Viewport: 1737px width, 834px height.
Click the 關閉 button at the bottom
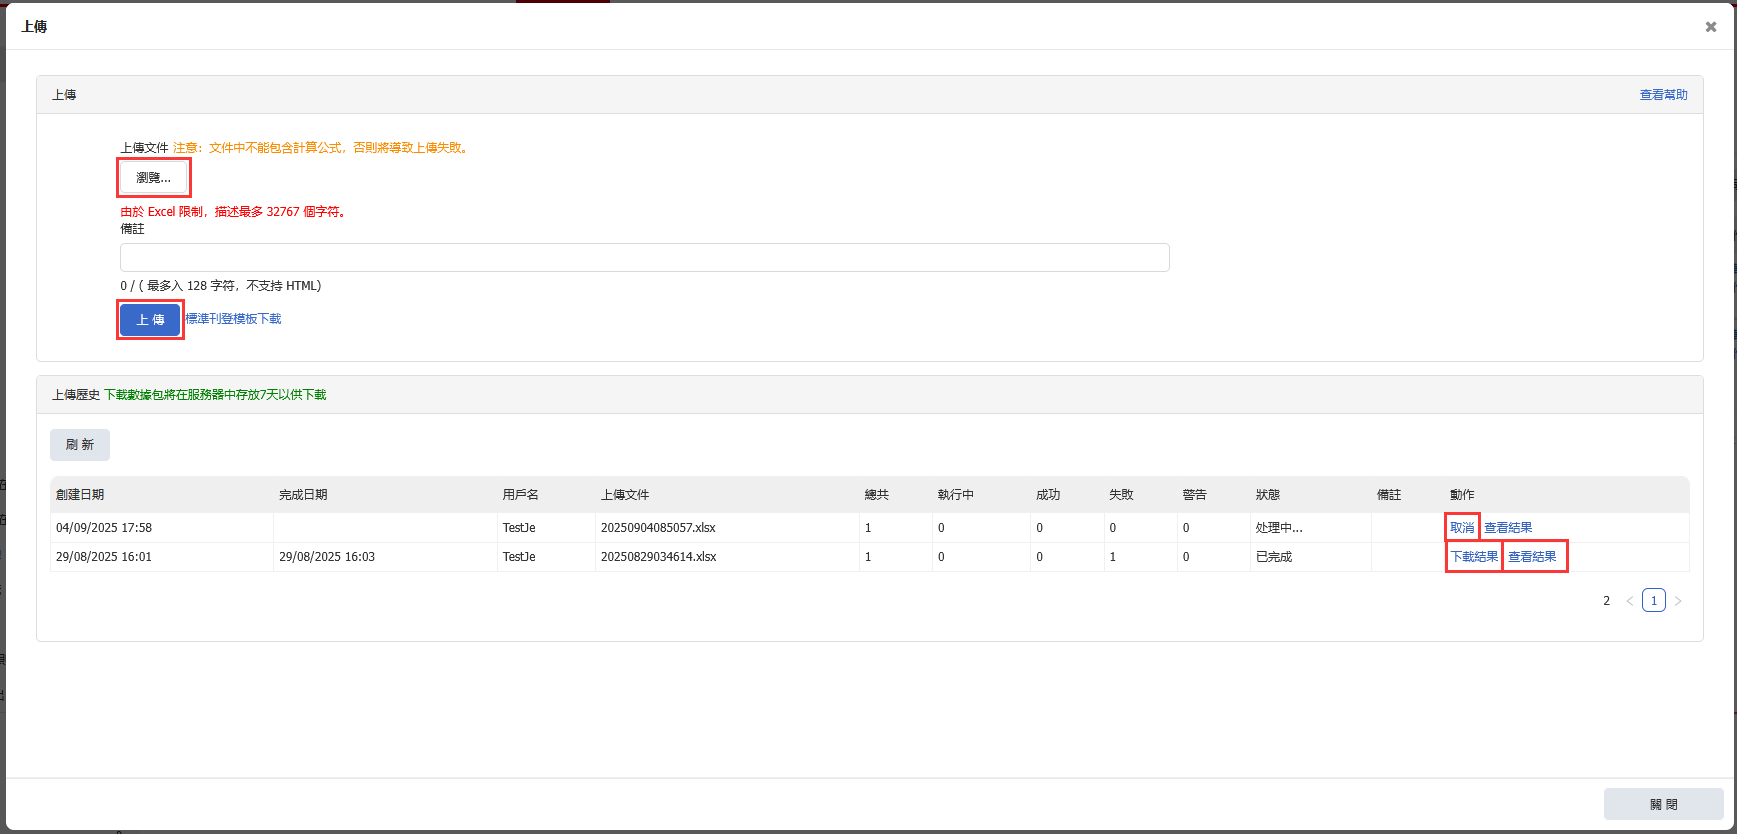coord(1663,804)
